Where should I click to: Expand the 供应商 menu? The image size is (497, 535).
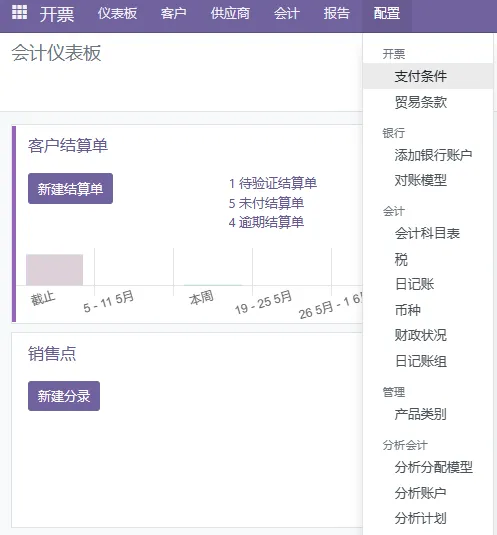click(x=230, y=14)
